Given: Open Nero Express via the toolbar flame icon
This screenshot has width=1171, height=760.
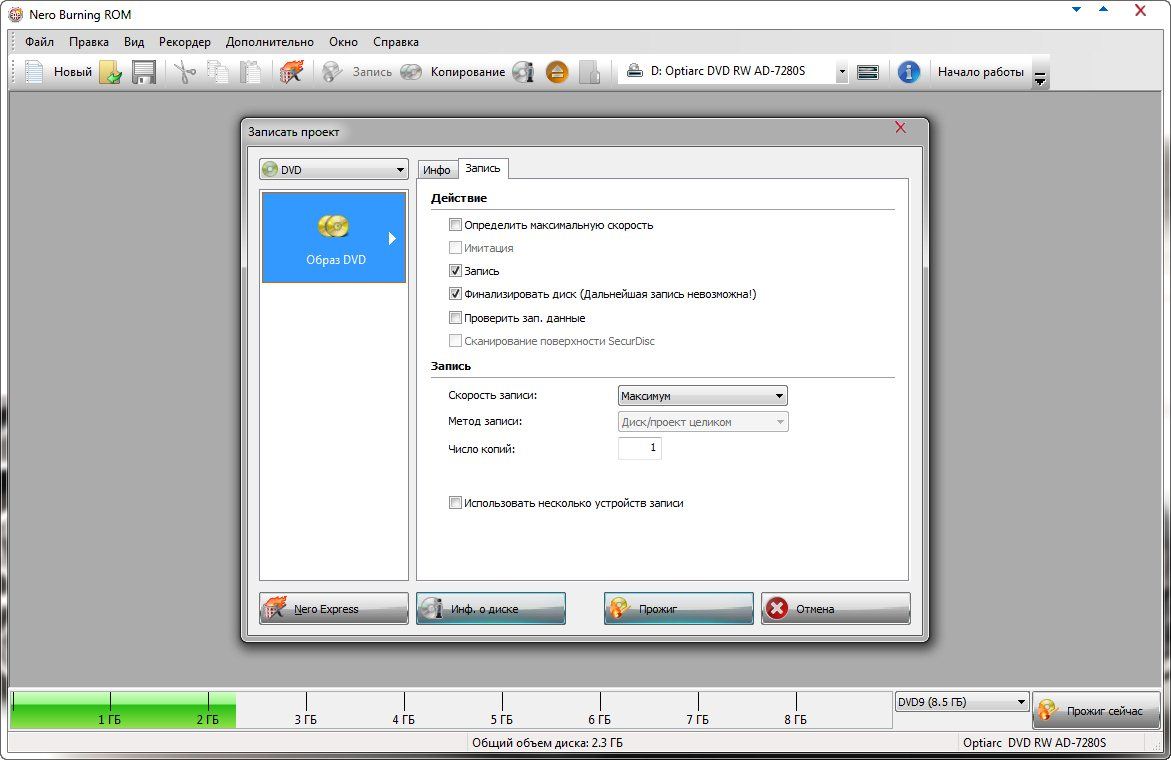Looking at the screenshot, I should 291,72.
